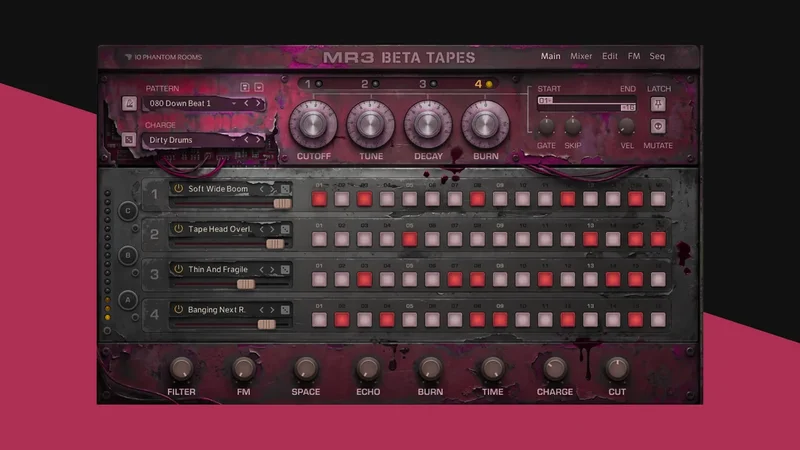
Task: Choose next sound for Banging Next R.
Action: [x=272, y=310]
